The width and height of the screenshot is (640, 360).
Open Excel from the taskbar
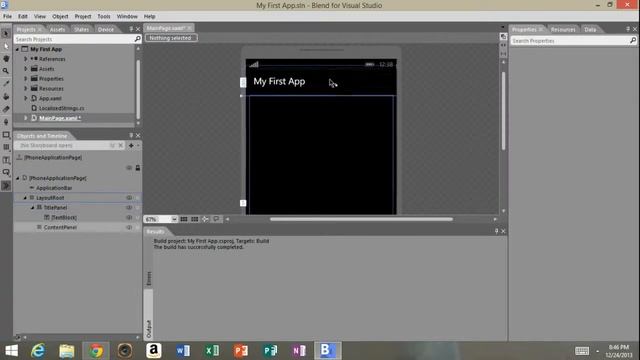click(x=212, y=351)
